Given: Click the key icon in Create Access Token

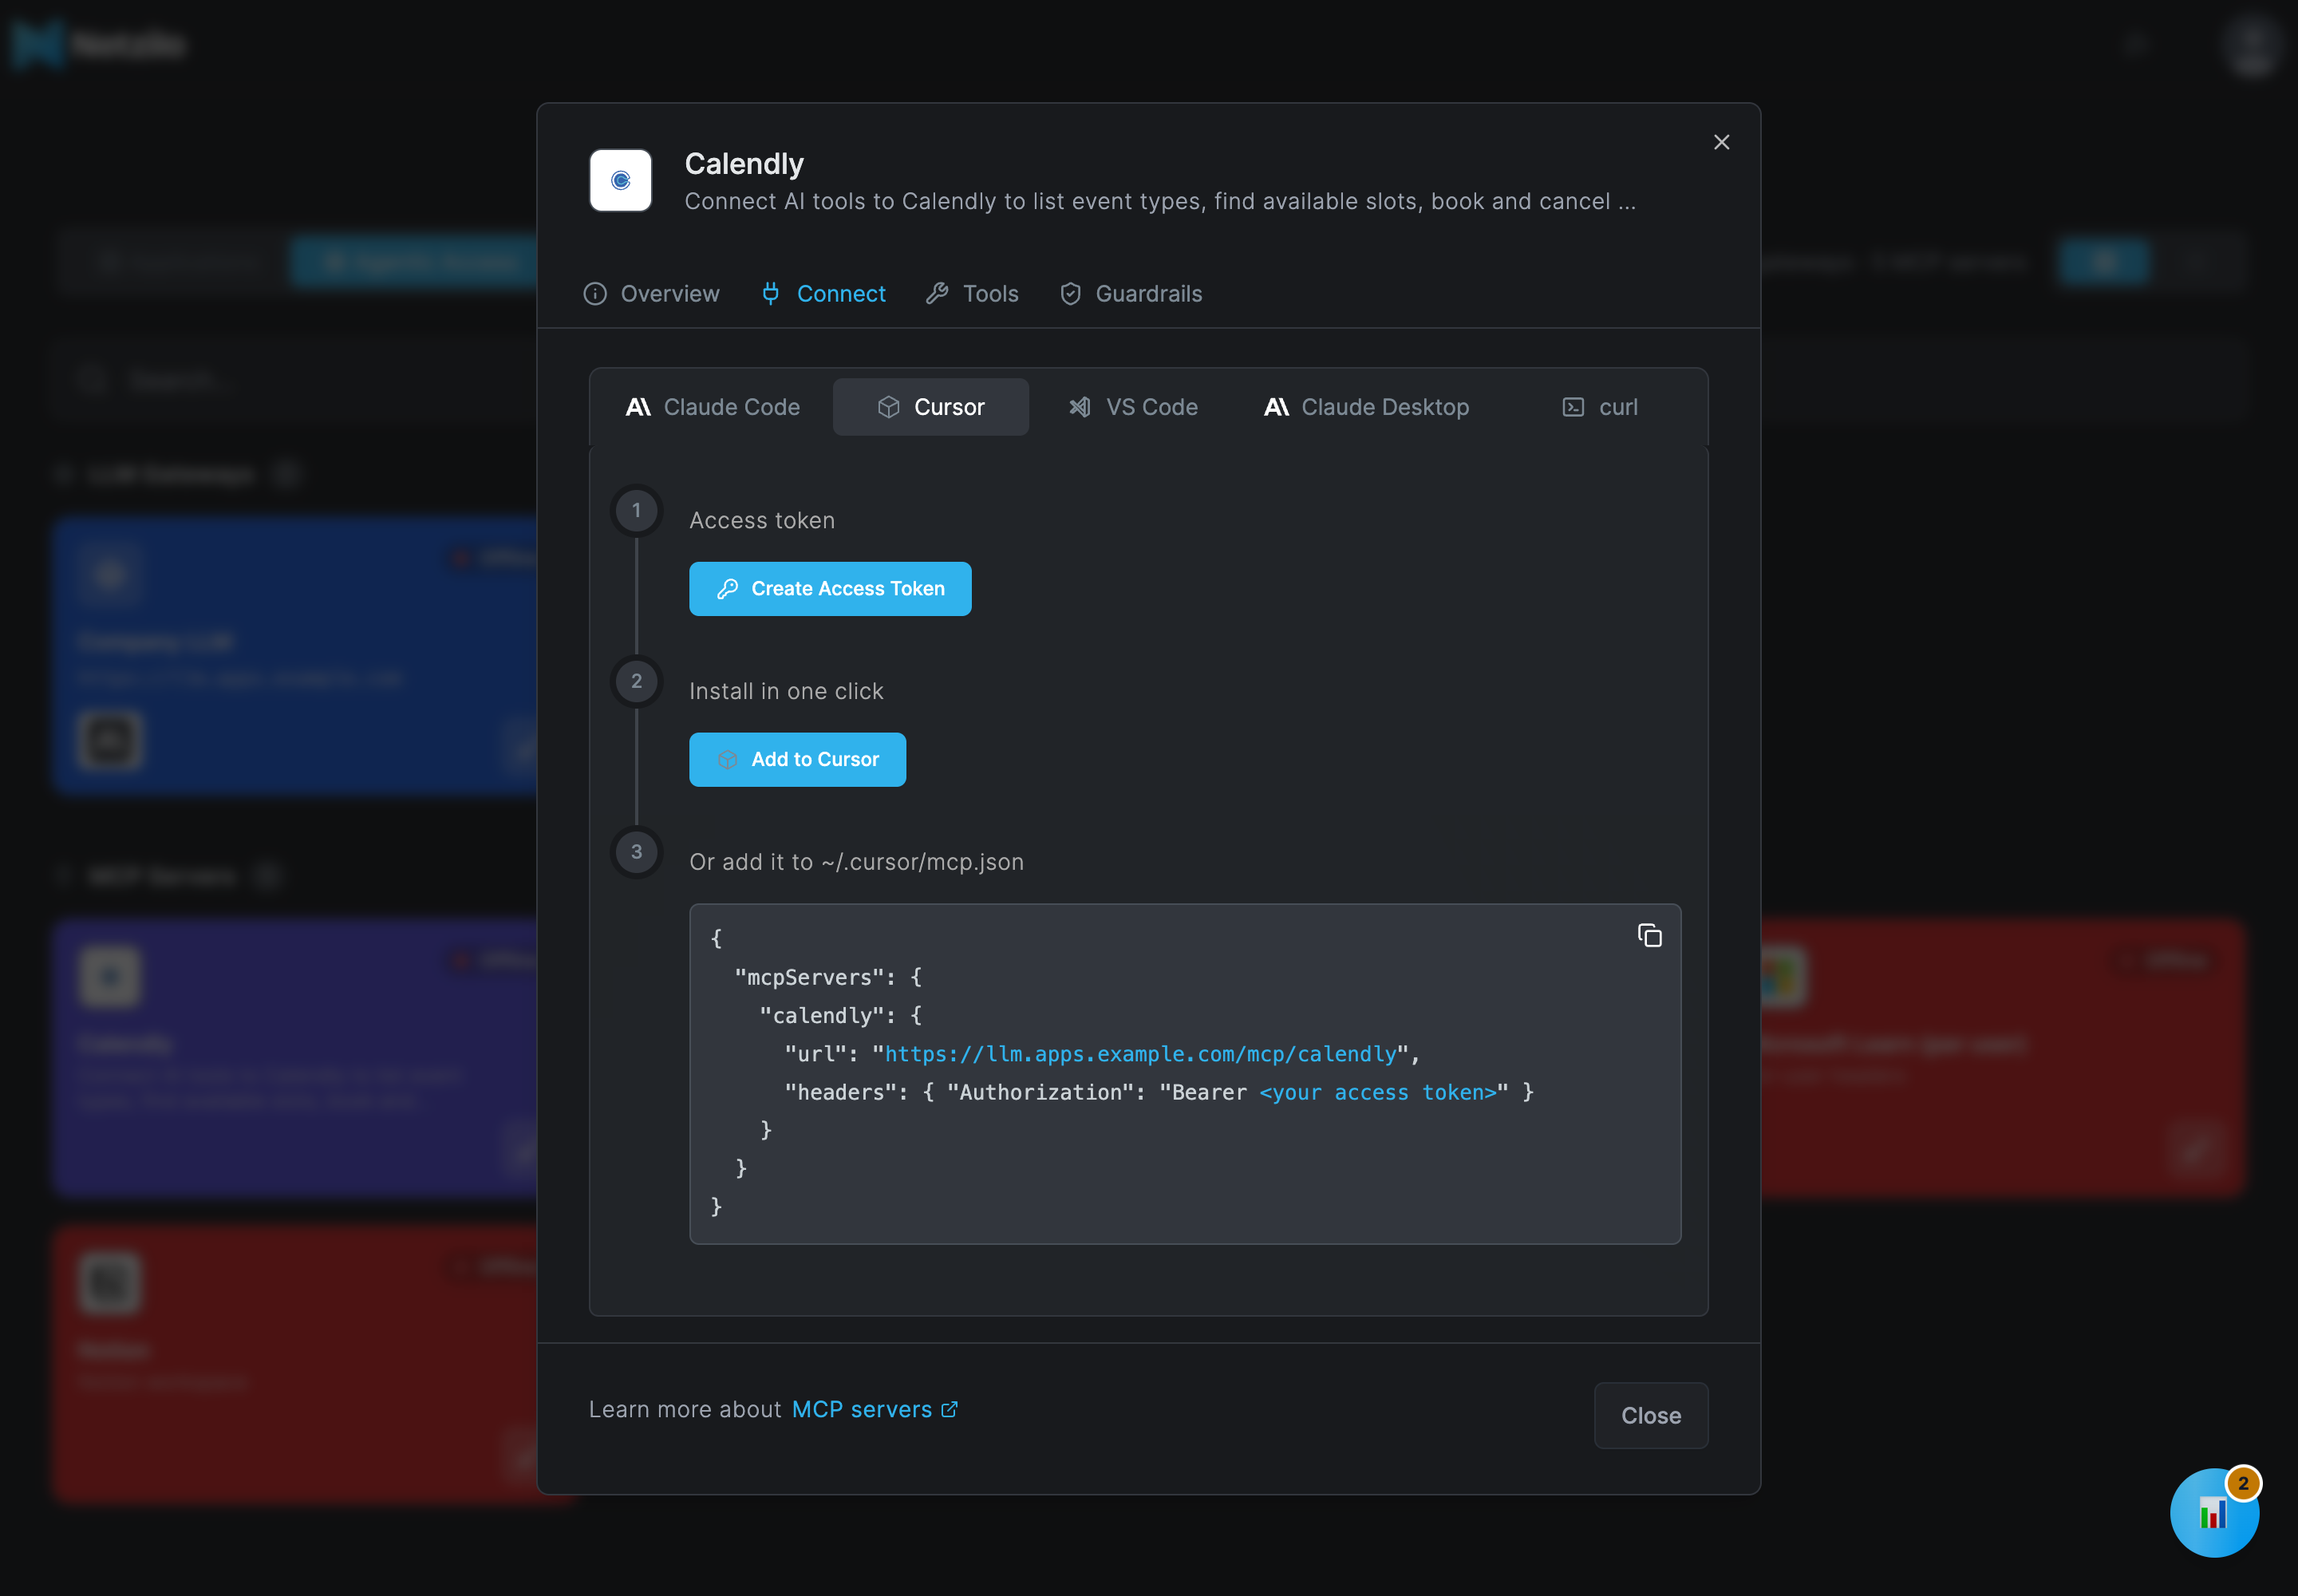Looking at the screenshot, I should (x=727, y=589).
